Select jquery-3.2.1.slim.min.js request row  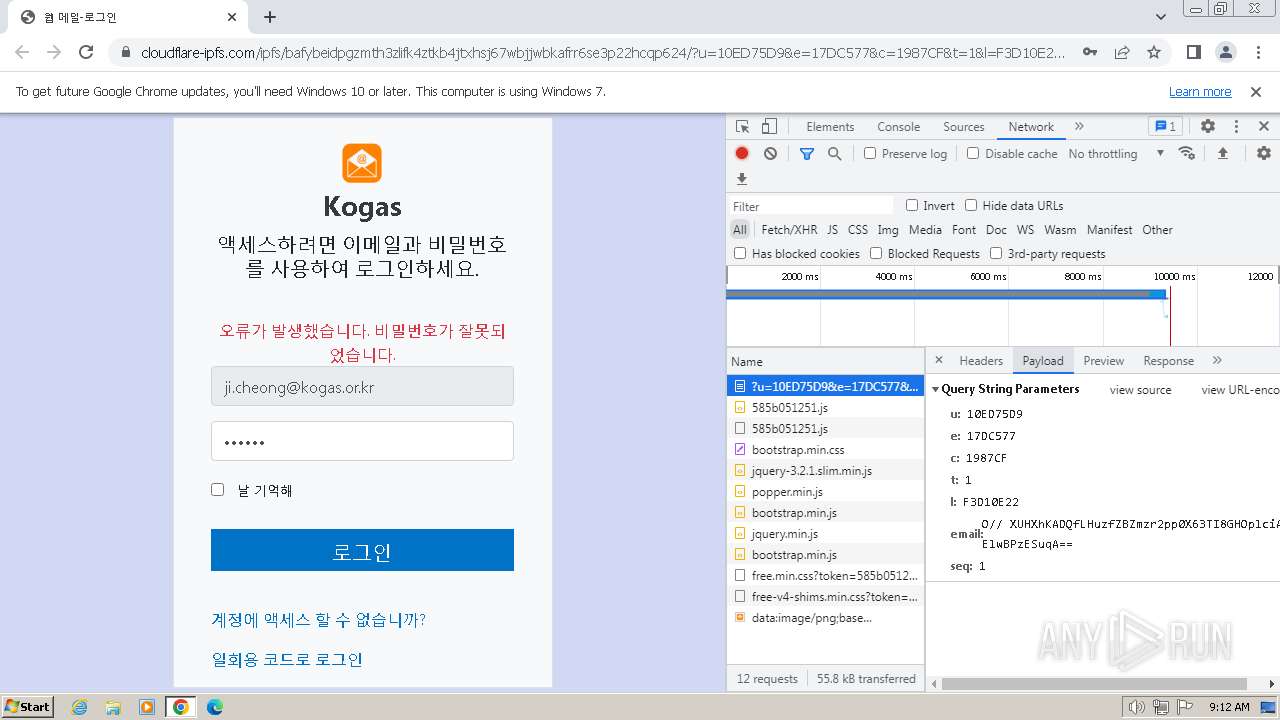(825, 471)
